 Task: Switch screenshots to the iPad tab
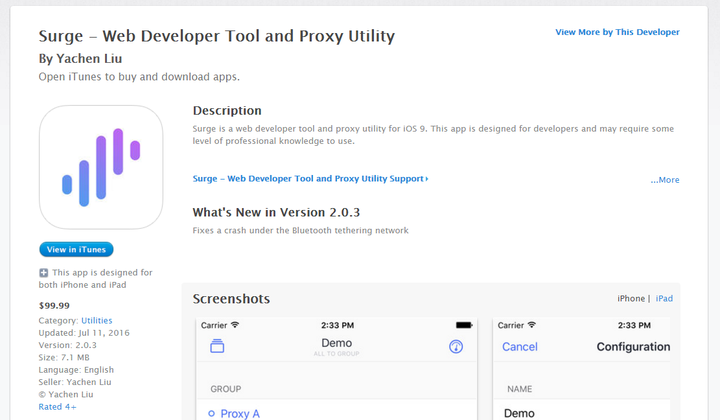click(x=664, y=299)
